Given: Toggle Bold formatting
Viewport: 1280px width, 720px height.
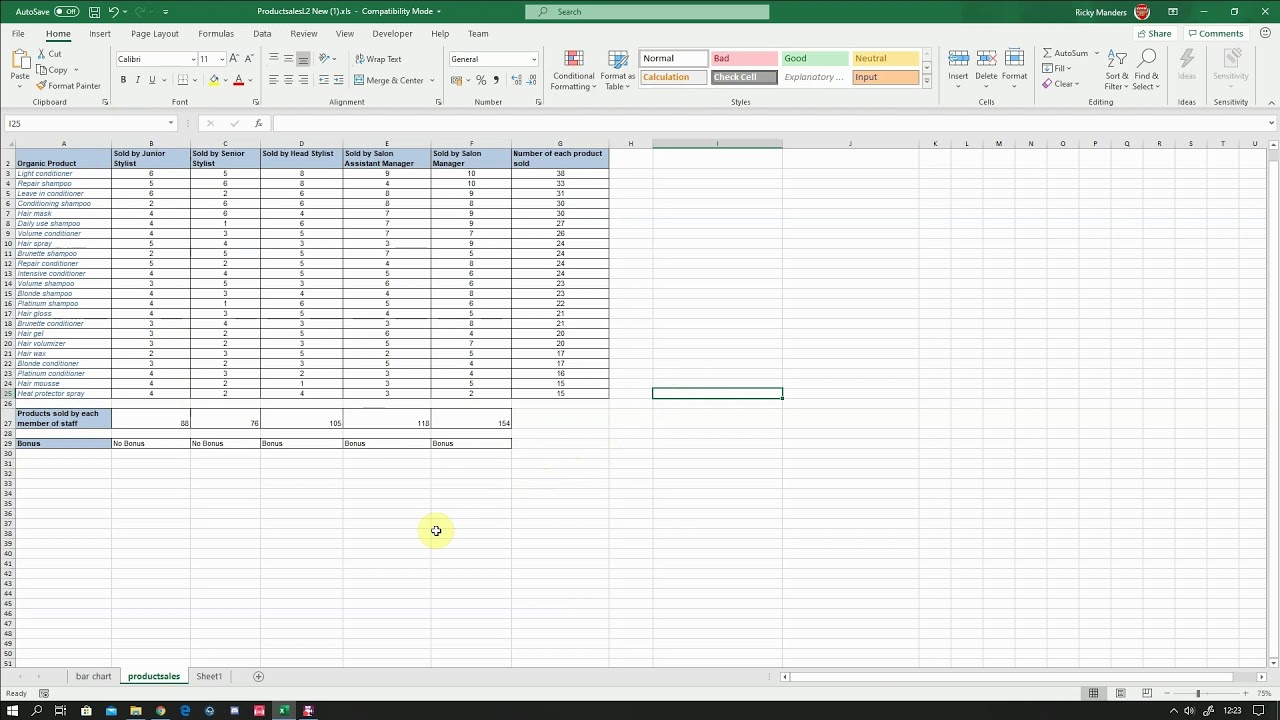Looking at the screenshot, I should pos(124,80).
